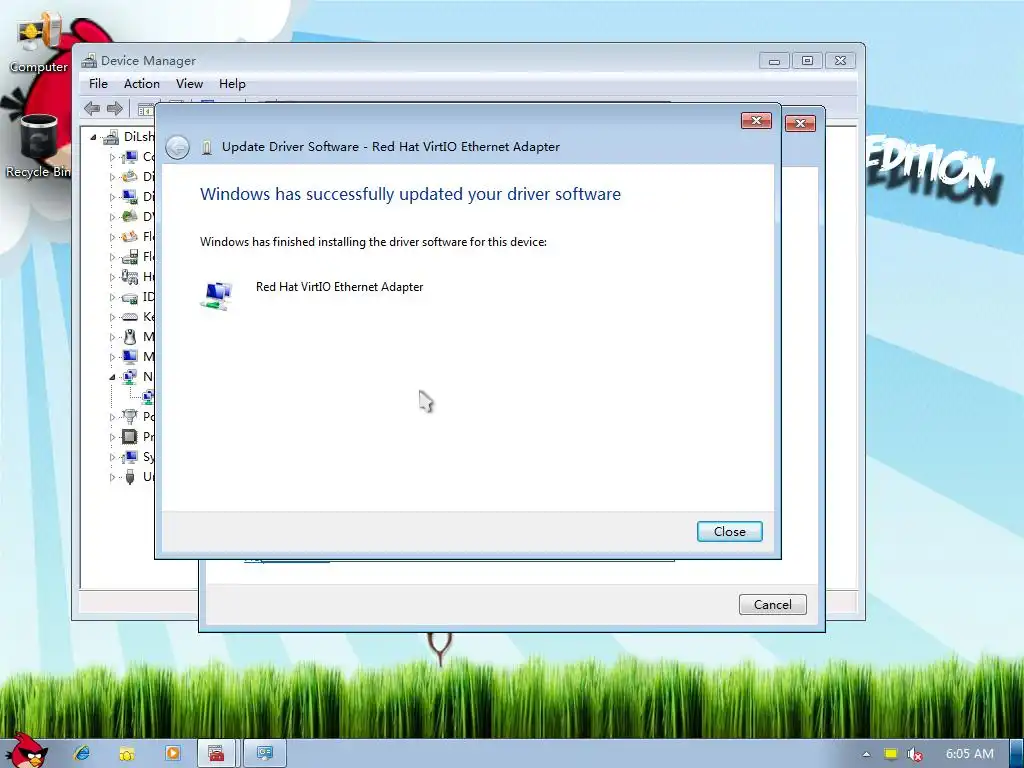Click the back arrow in the Update Driver Software wizard
1024x768 pixels.
pyautogui.click(x=177, y=147)
